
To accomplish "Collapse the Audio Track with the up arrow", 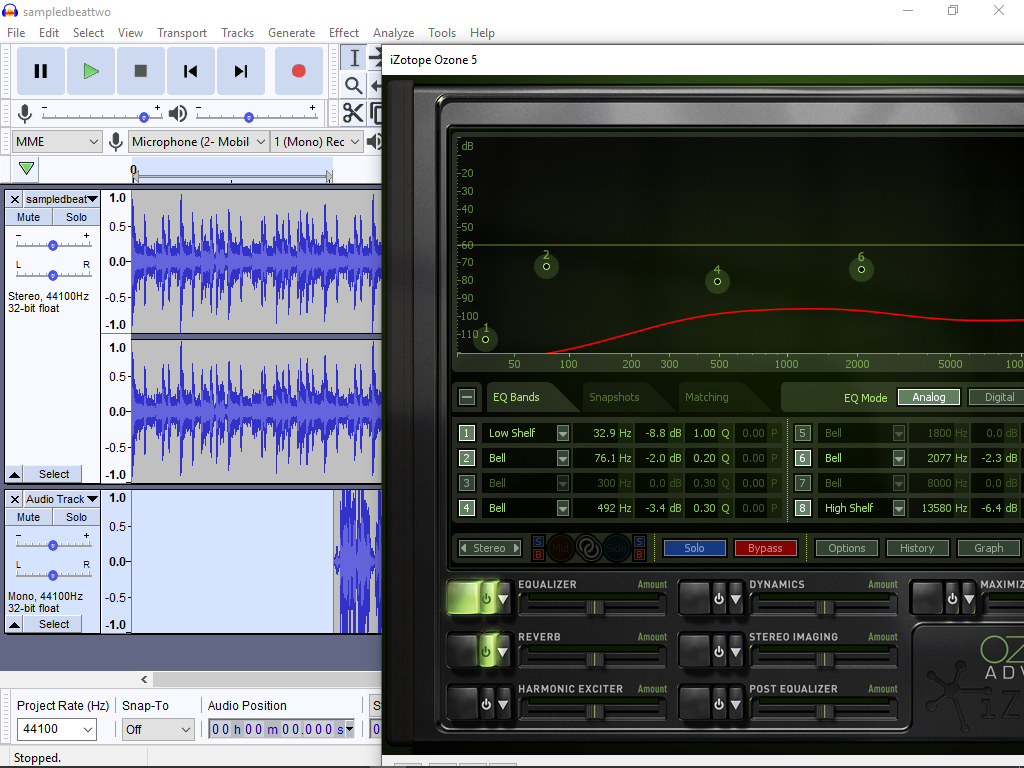I will coord(14,624).
